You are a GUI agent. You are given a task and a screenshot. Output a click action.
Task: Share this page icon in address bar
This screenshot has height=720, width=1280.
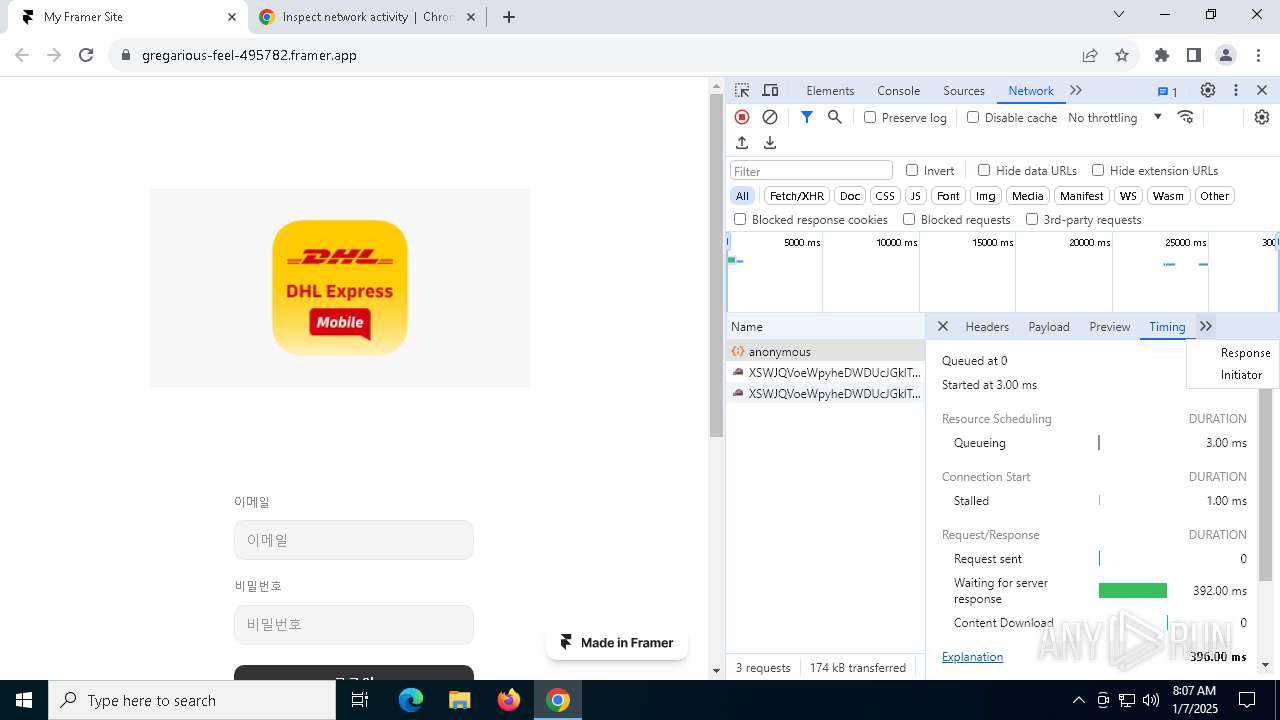pos(1090,55)
